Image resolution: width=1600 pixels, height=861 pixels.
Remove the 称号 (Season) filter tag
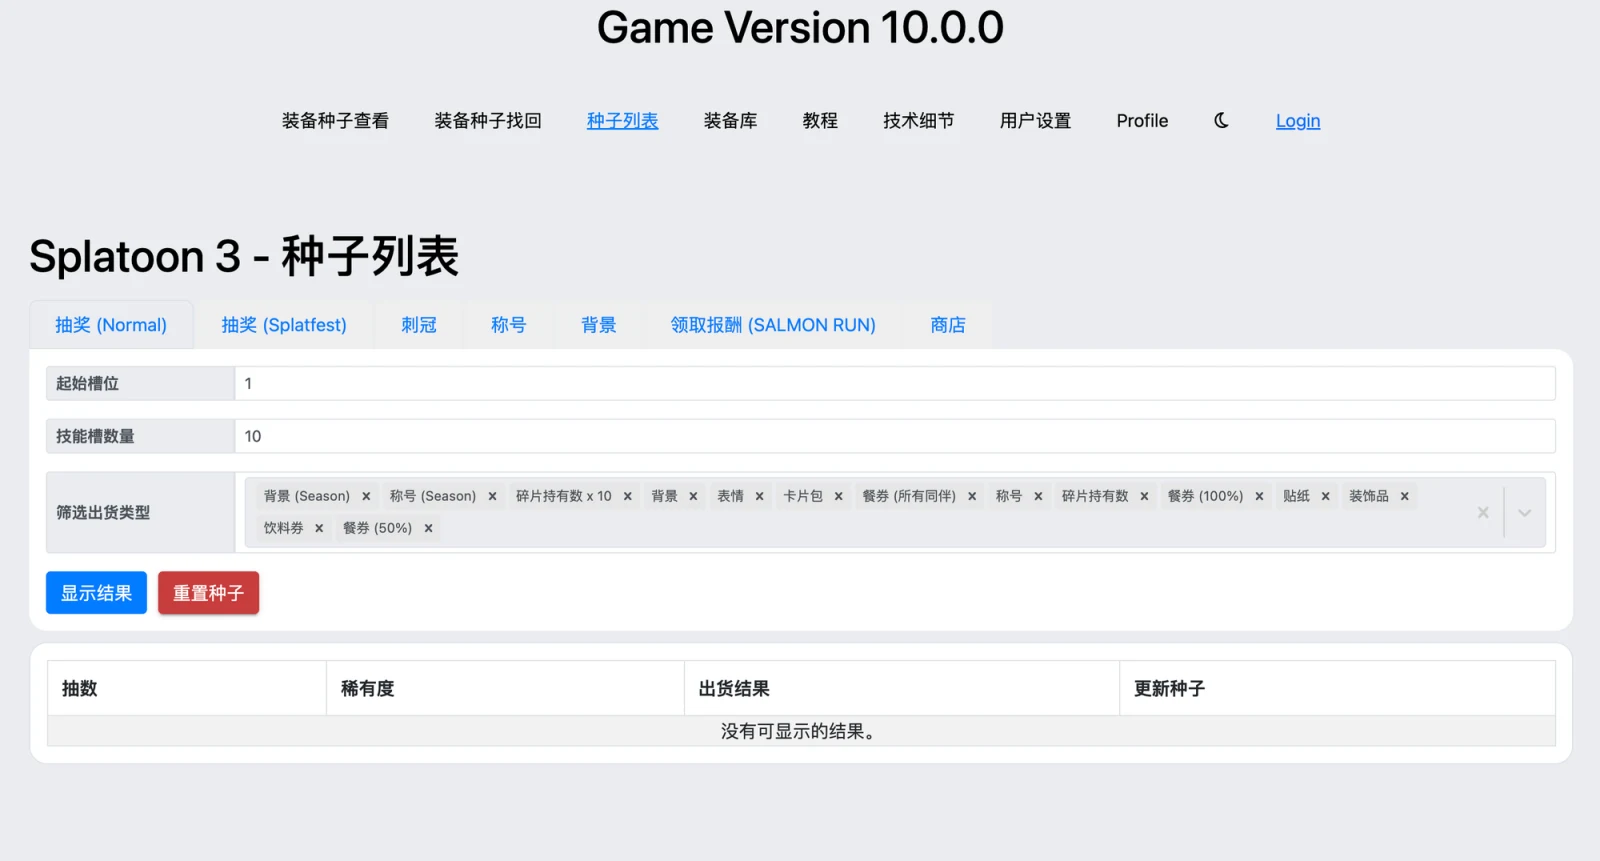tap(492, 496)
